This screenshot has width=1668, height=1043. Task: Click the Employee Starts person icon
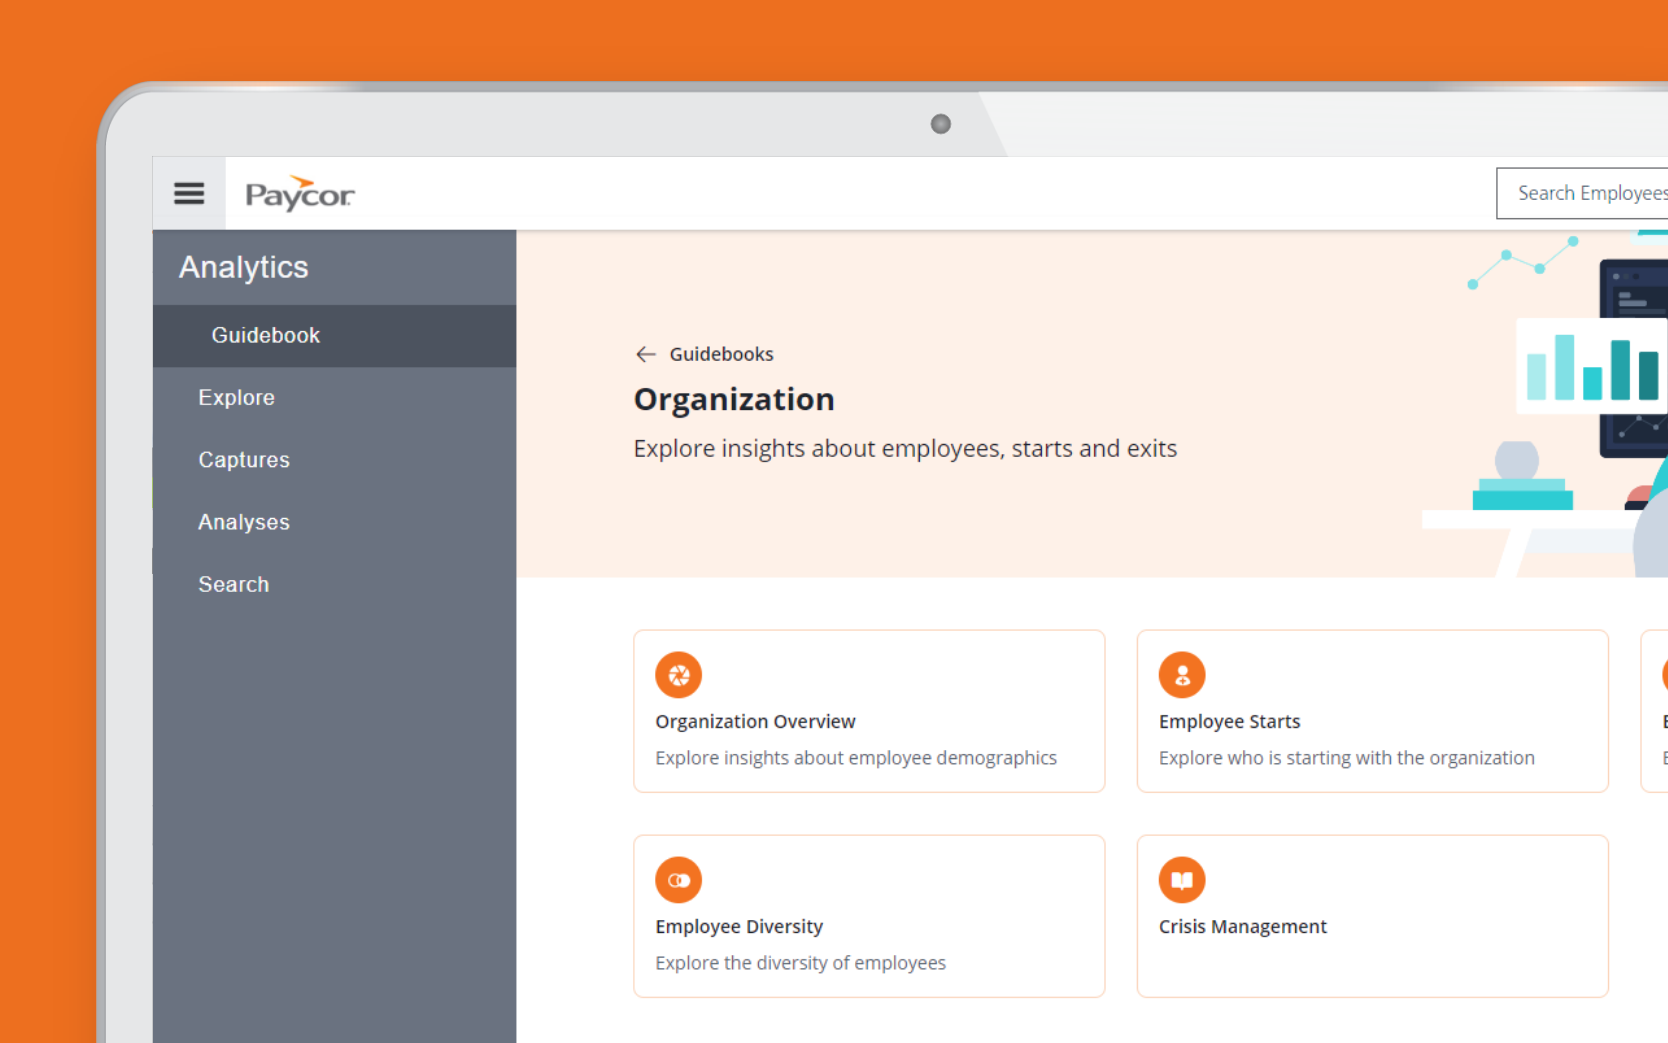(1182, 675)
